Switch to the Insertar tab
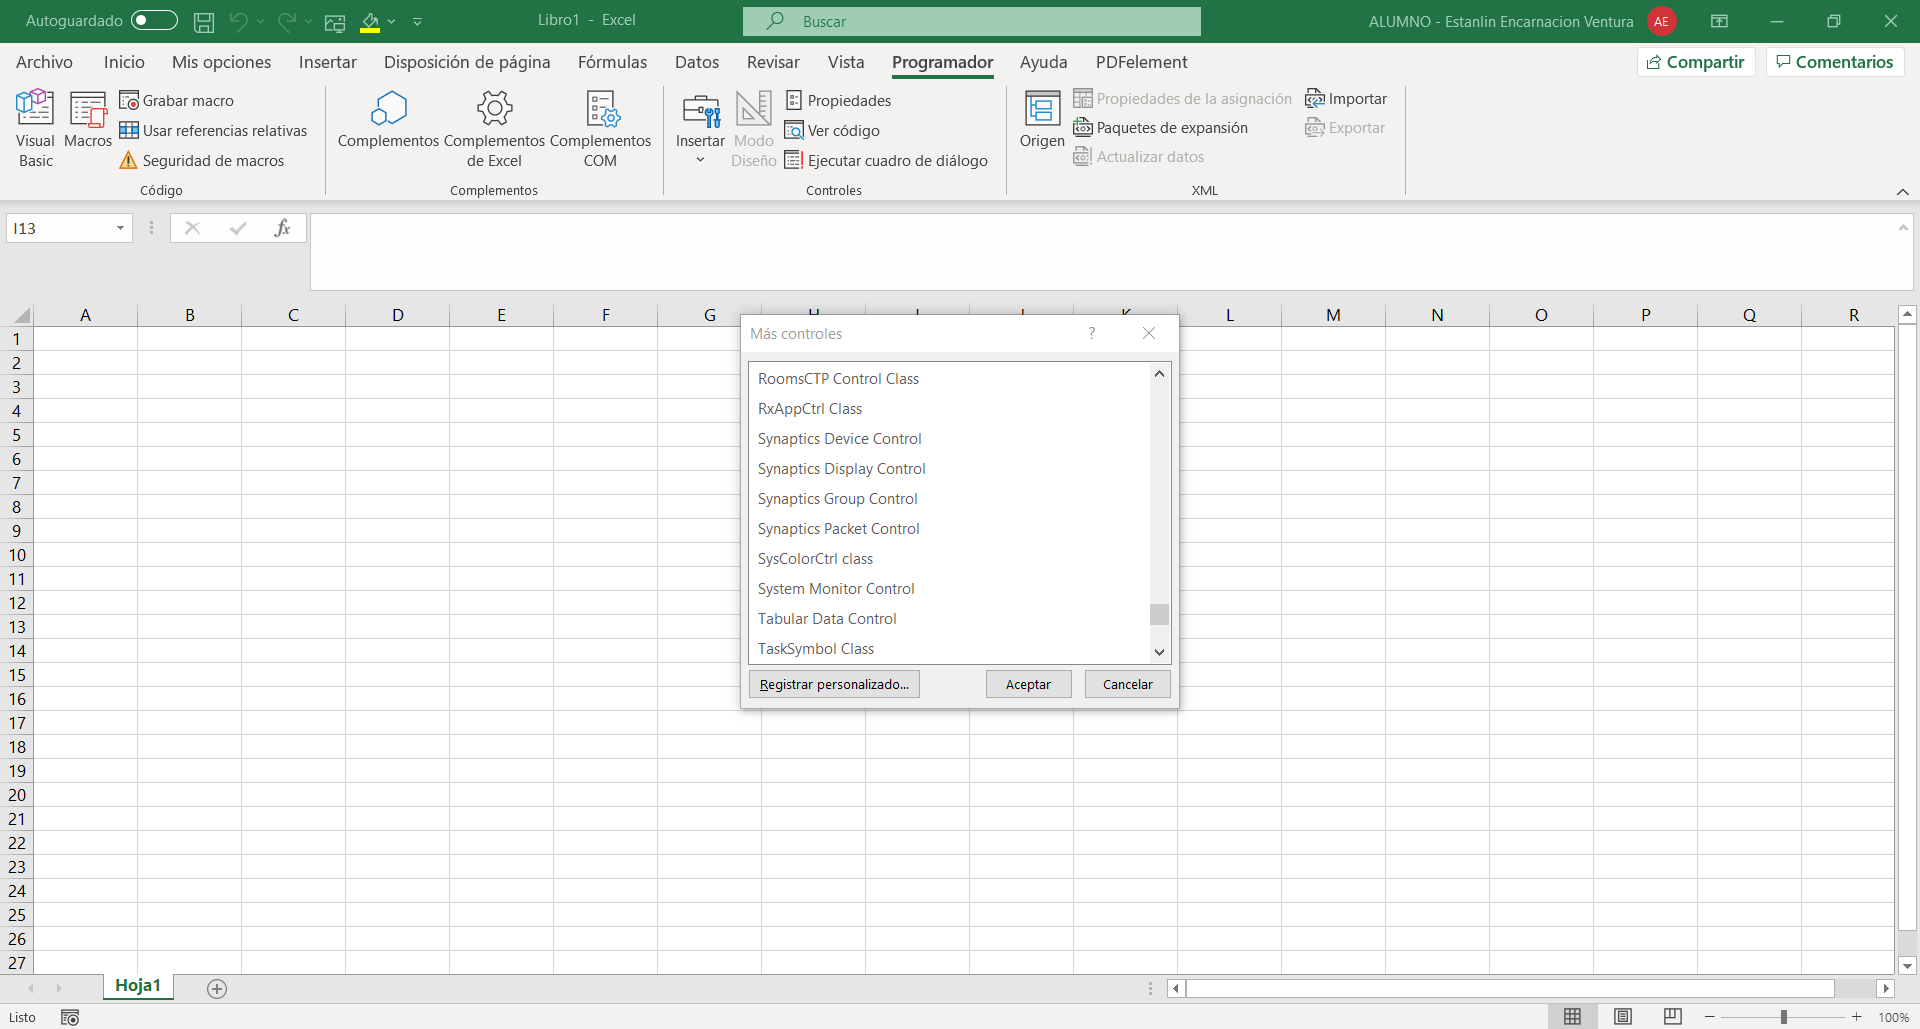 328,62
